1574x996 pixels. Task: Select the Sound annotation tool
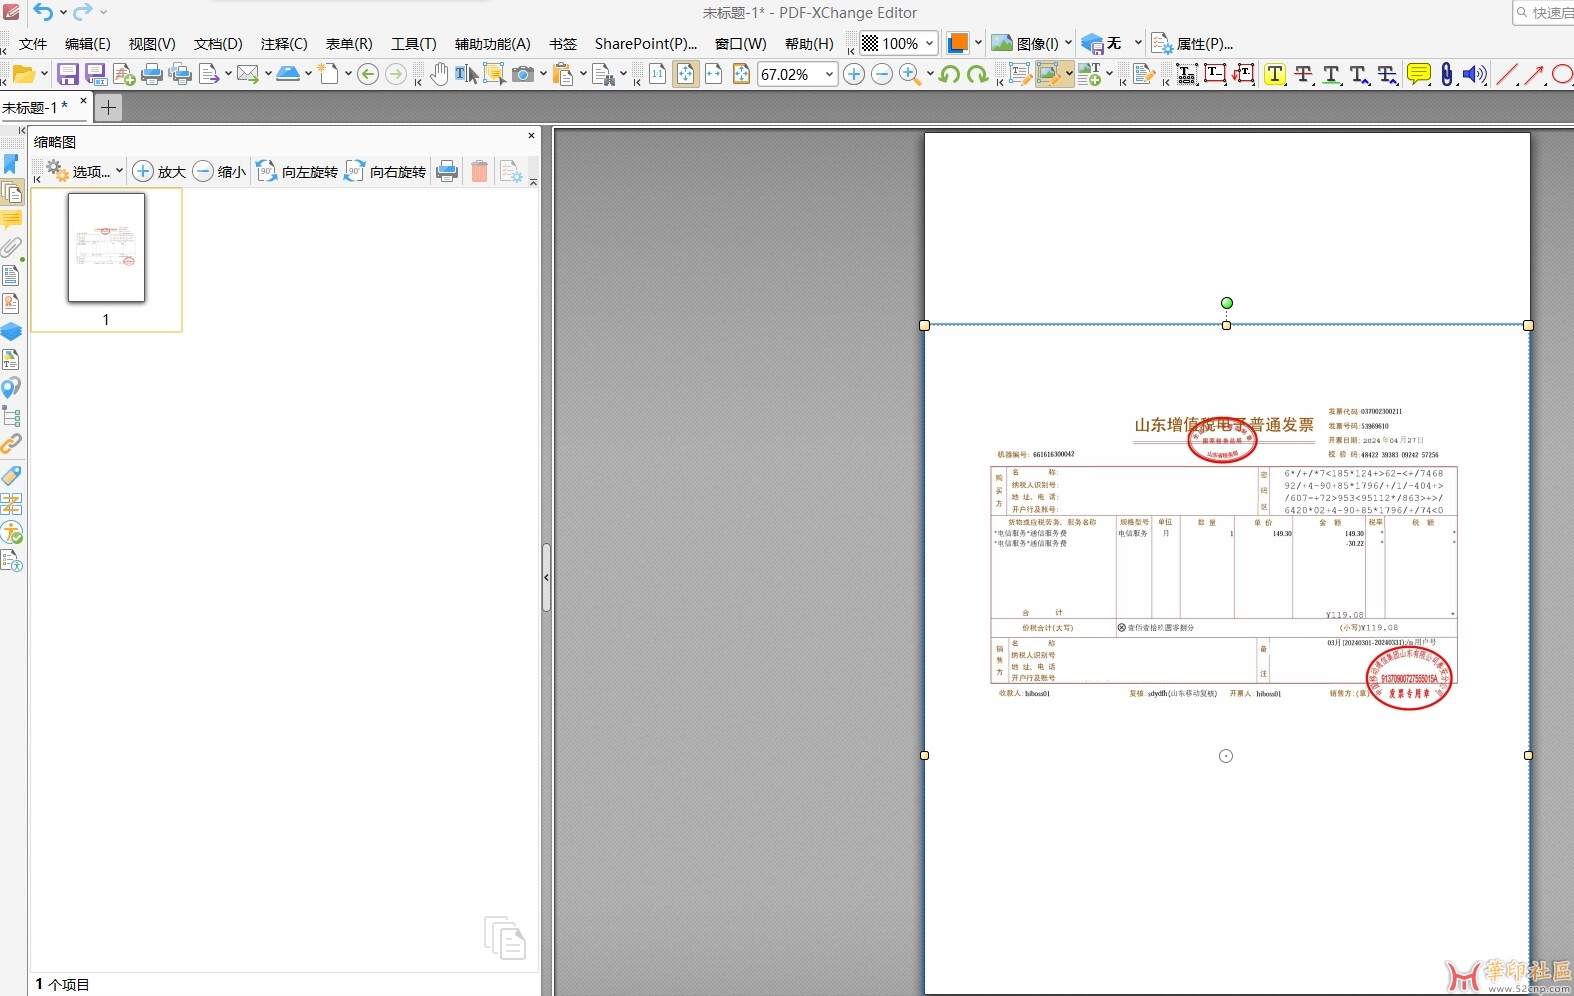pos(1474,74)
